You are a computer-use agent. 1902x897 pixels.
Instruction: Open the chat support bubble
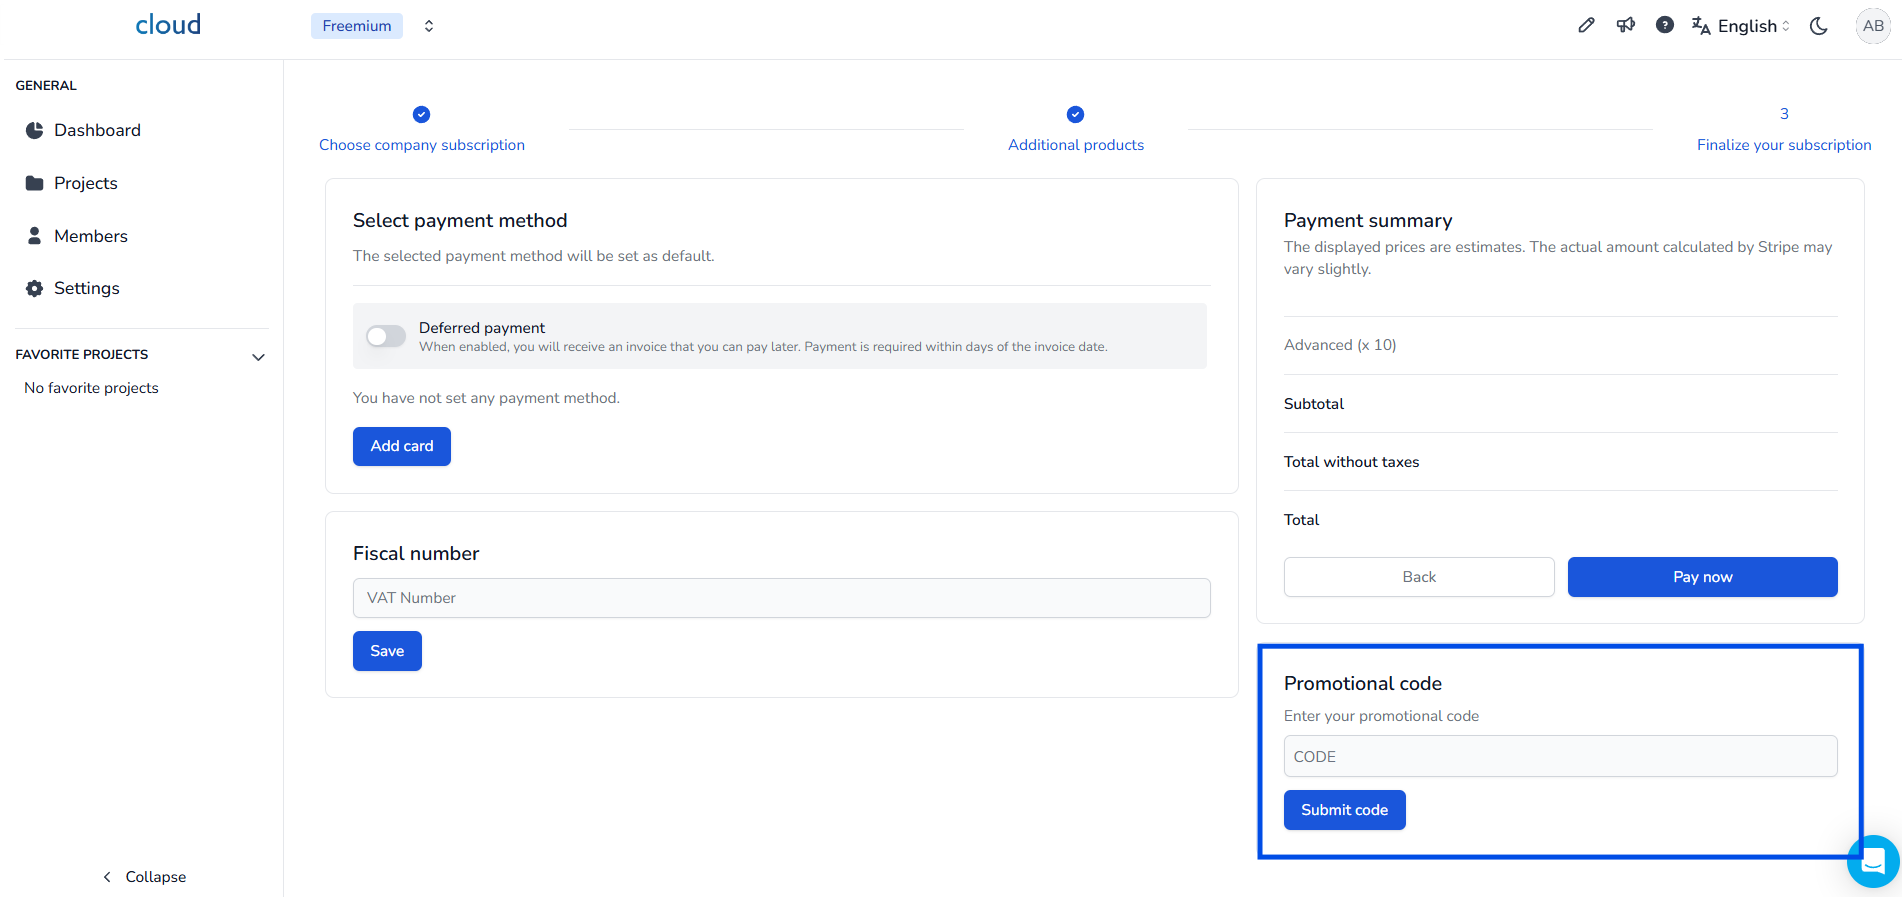tap(1873, 861)
